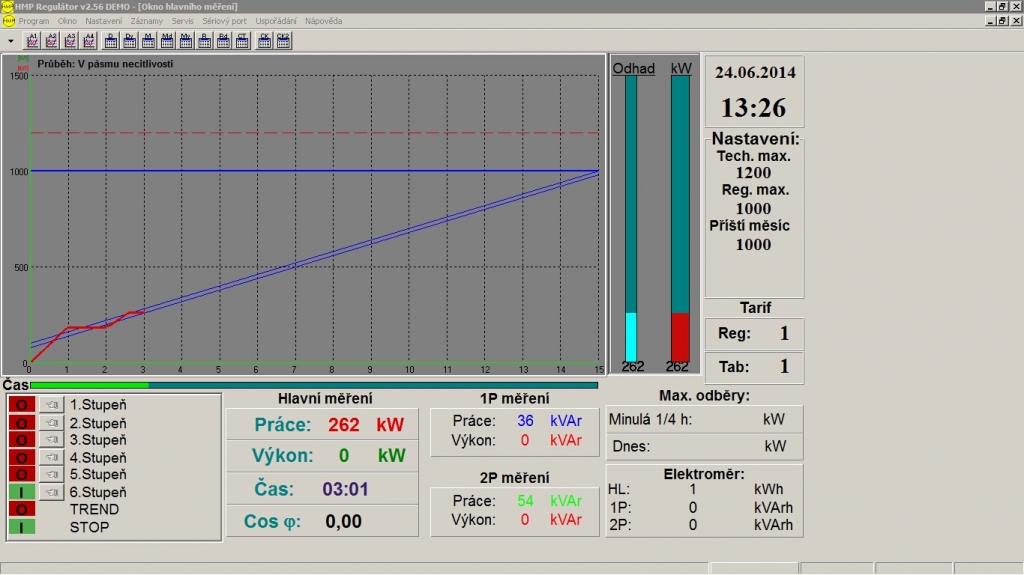Open the Uspořádání menu

pos(276,21)
